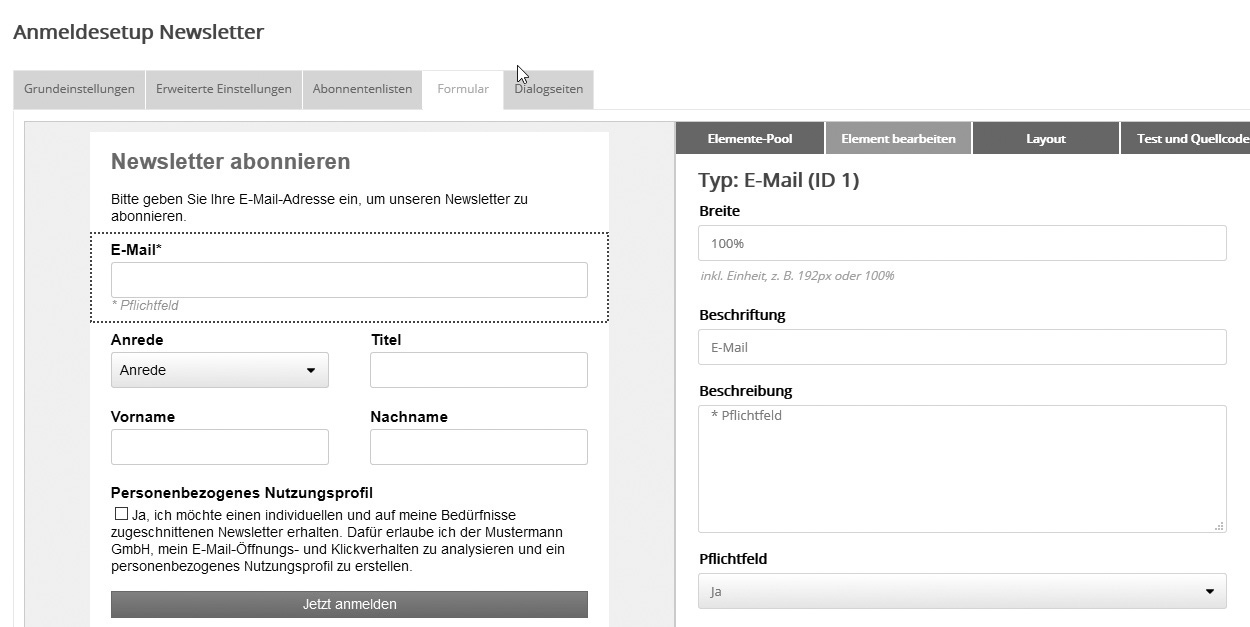1250x627 pixels.
Task: Open the Grundeinstellungen tab
Action: coord(79,89)
